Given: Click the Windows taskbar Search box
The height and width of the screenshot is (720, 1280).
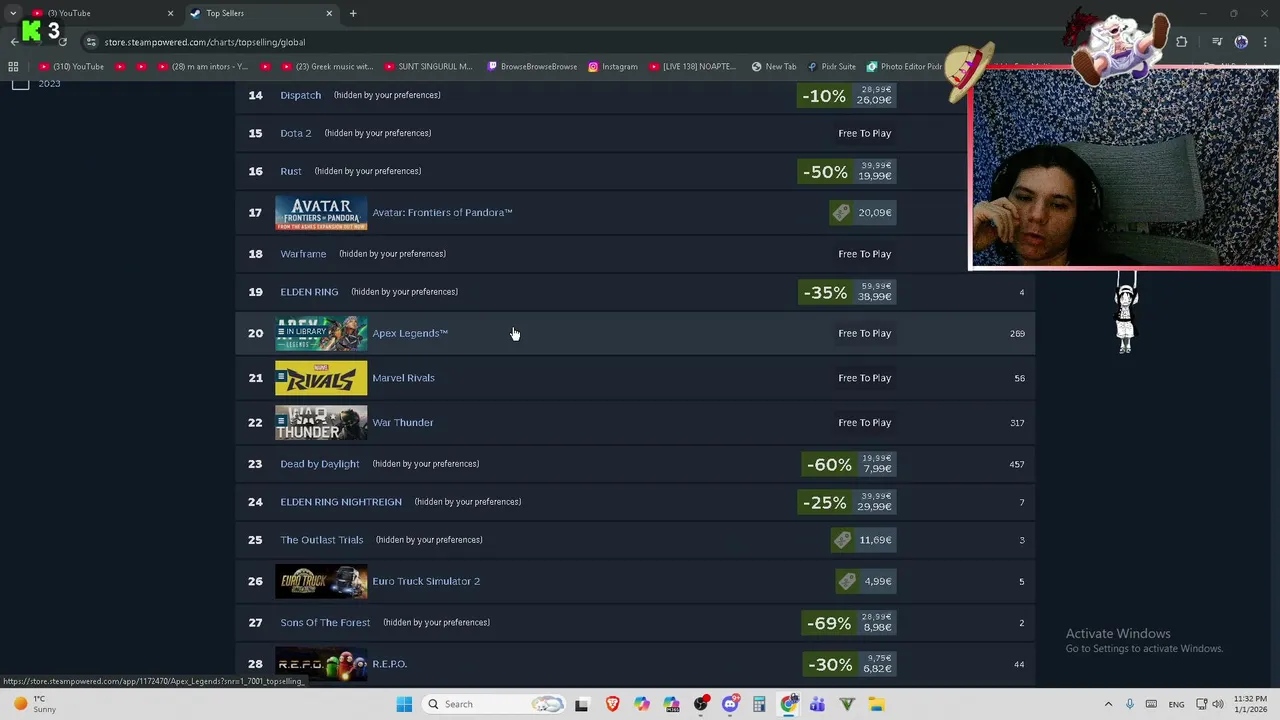Looking at the screenshot, I should pyautogui.click(x=494, y=704).
